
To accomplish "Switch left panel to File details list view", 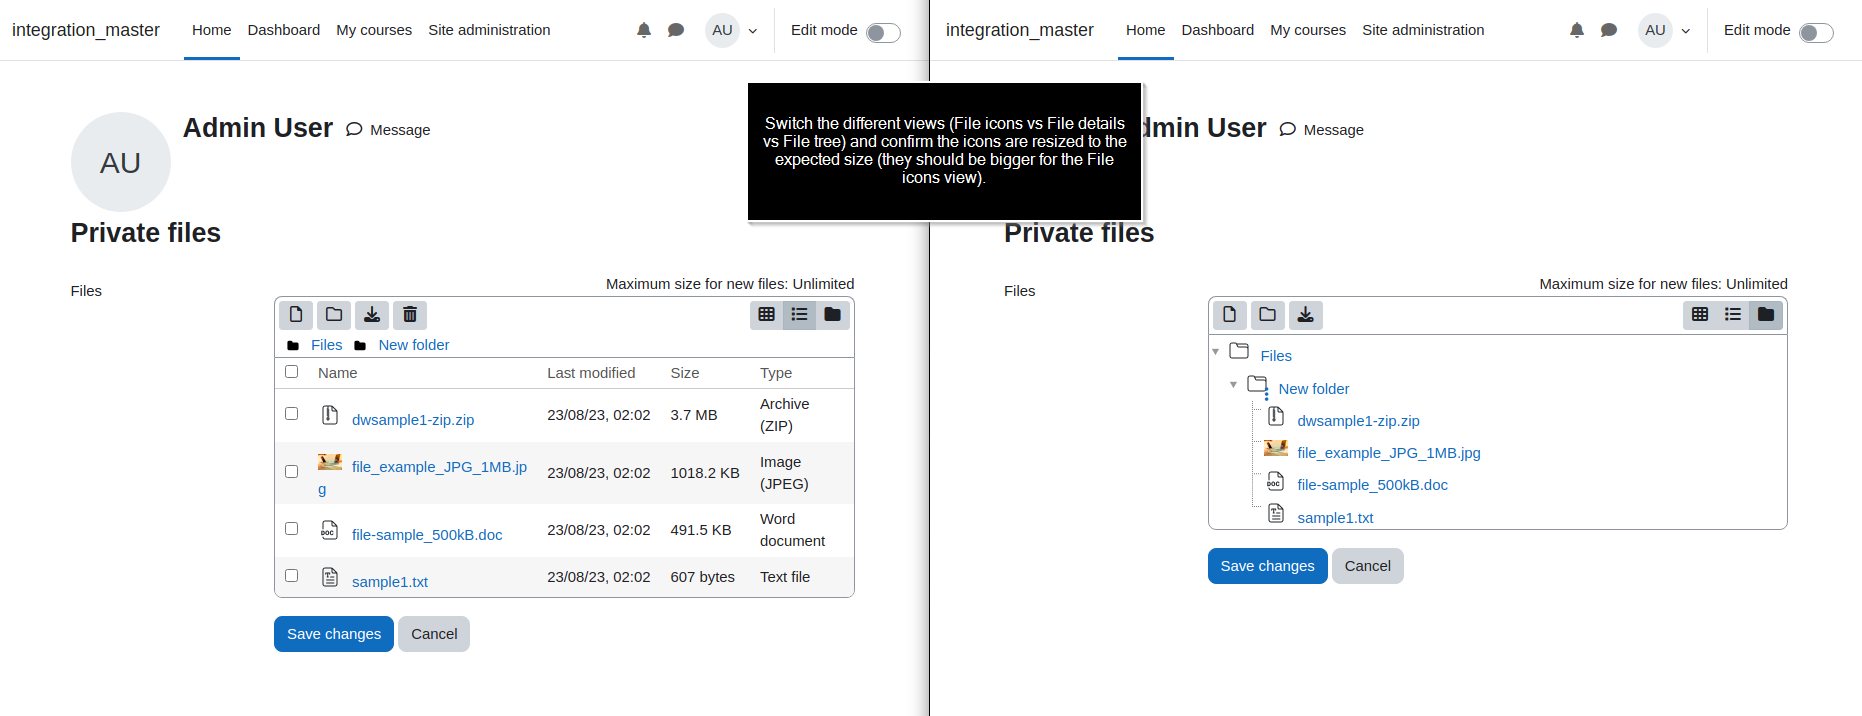I will (x=800, y=314).
